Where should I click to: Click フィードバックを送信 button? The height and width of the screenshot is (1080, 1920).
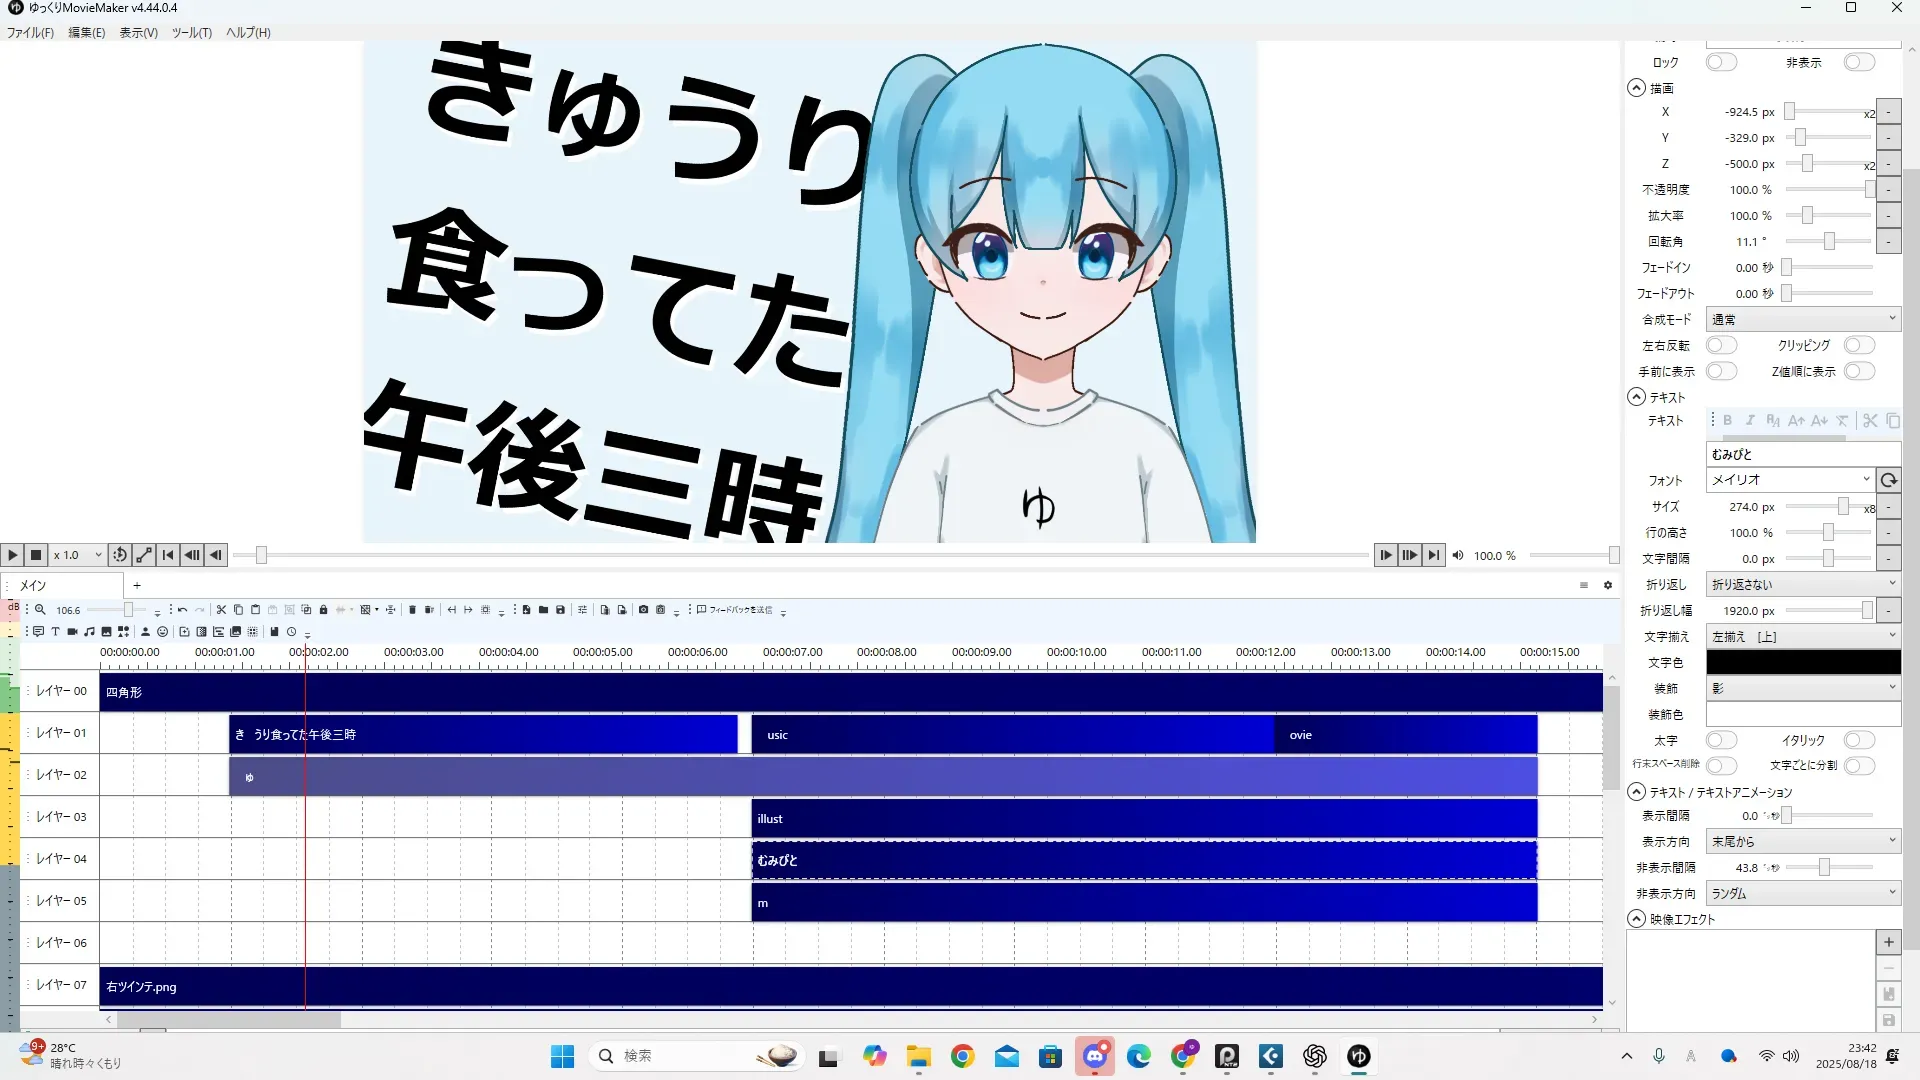pos(736,610)
